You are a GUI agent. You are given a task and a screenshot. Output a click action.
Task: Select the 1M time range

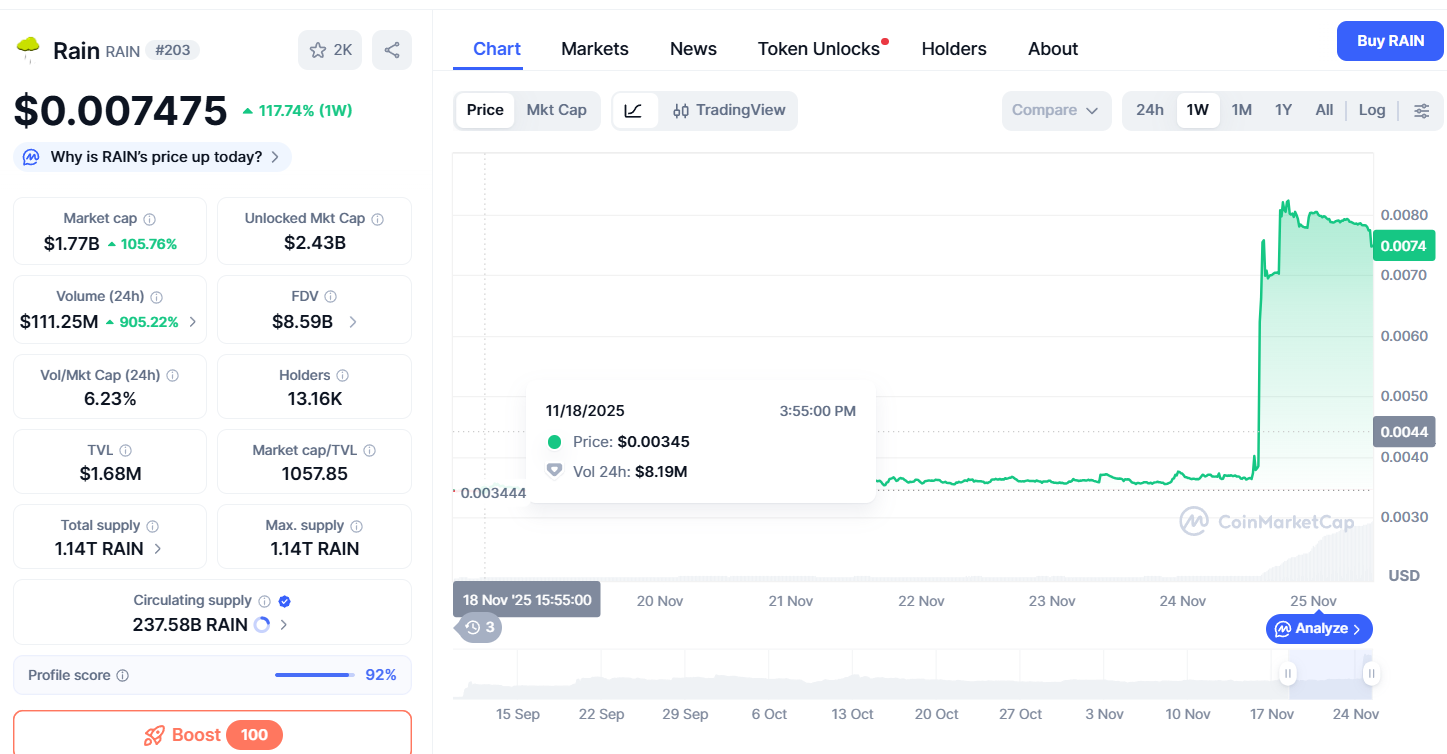point(1242,110)
